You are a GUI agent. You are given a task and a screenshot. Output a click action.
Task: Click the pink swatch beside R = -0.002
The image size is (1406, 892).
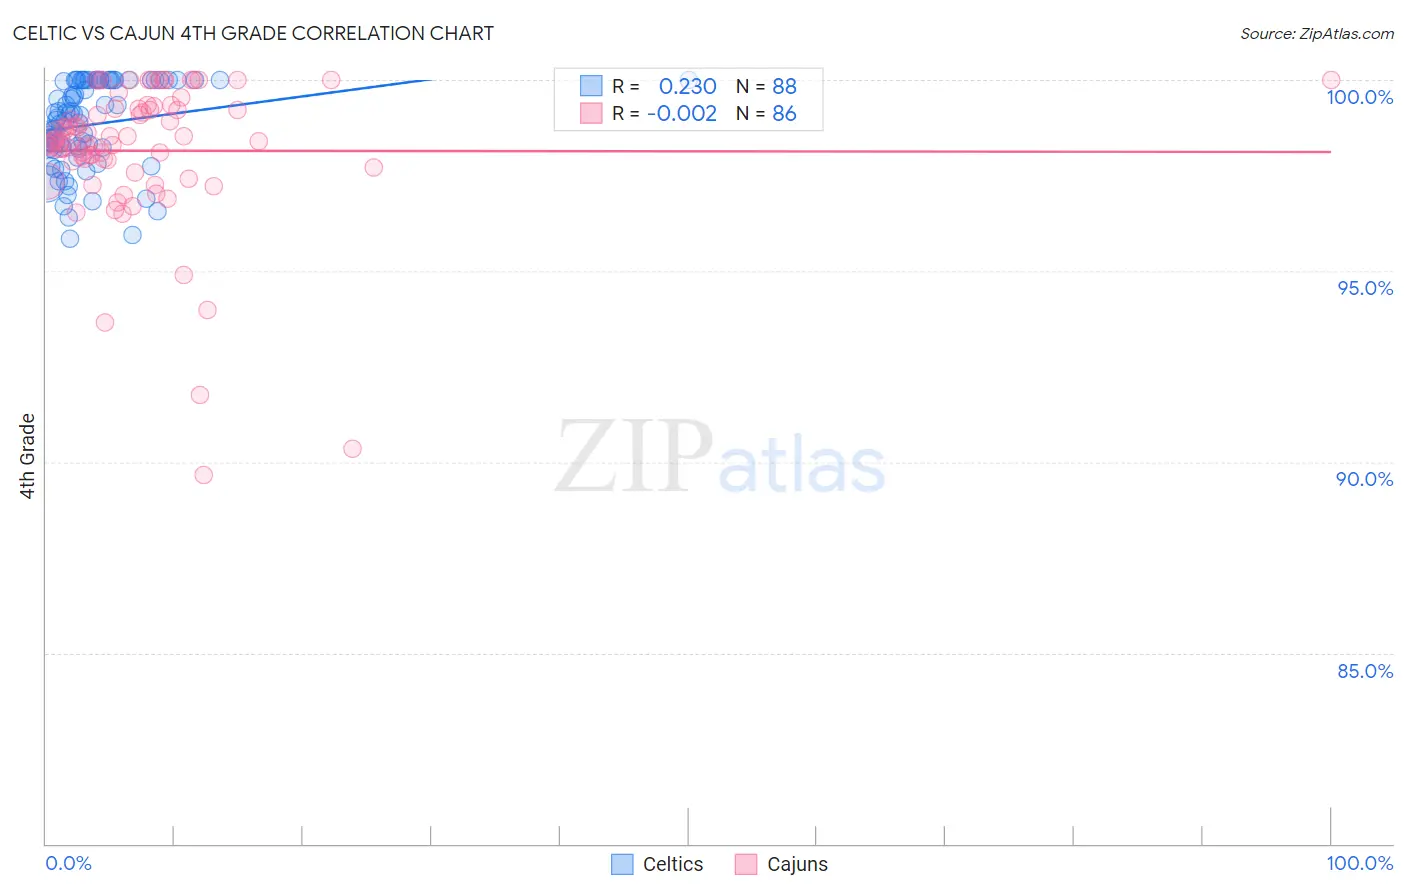pos(591,113)
